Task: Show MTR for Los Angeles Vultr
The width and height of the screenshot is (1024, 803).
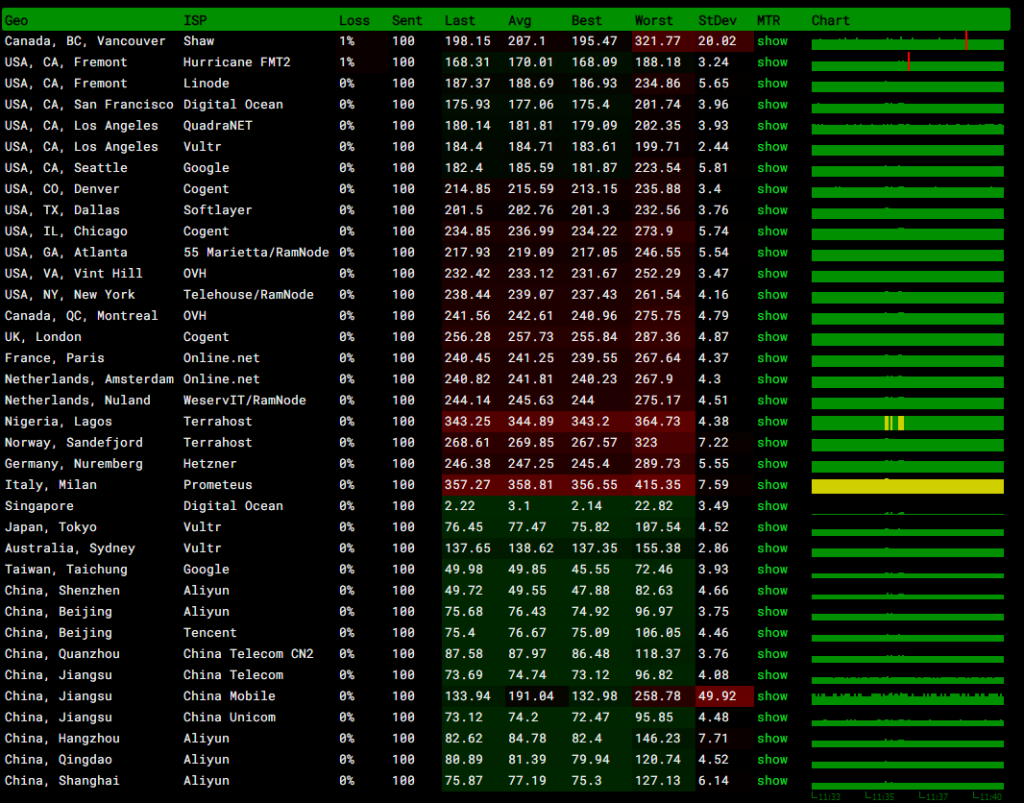Action: coord(773,147)
